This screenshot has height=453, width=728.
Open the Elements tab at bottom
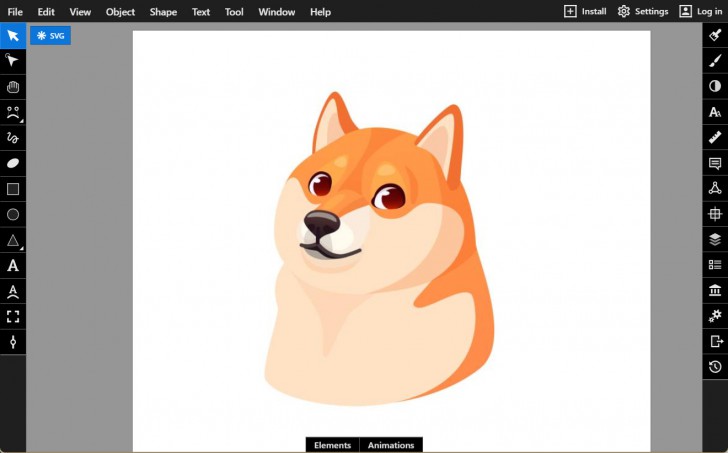(x=332, y=445)
